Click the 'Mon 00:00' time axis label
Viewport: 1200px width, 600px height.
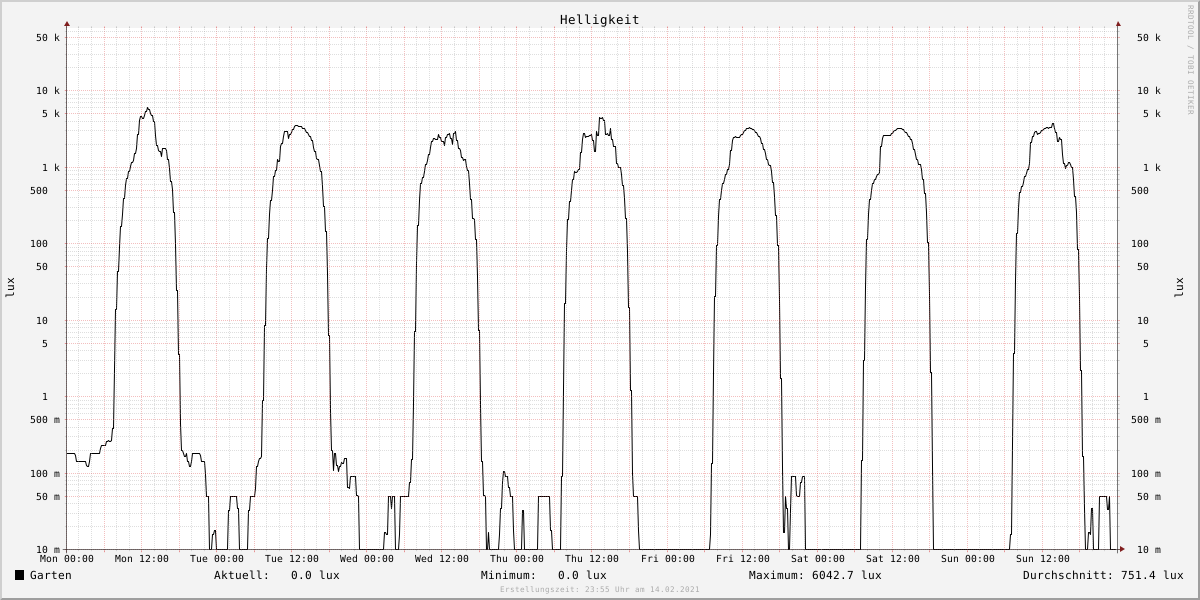(67, 559)
